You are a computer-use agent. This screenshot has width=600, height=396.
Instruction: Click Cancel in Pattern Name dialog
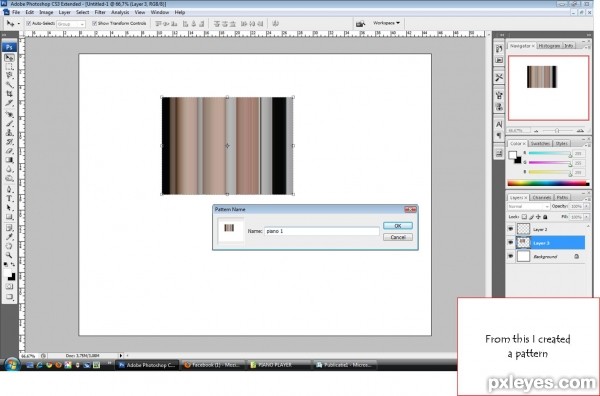point(398,237)
